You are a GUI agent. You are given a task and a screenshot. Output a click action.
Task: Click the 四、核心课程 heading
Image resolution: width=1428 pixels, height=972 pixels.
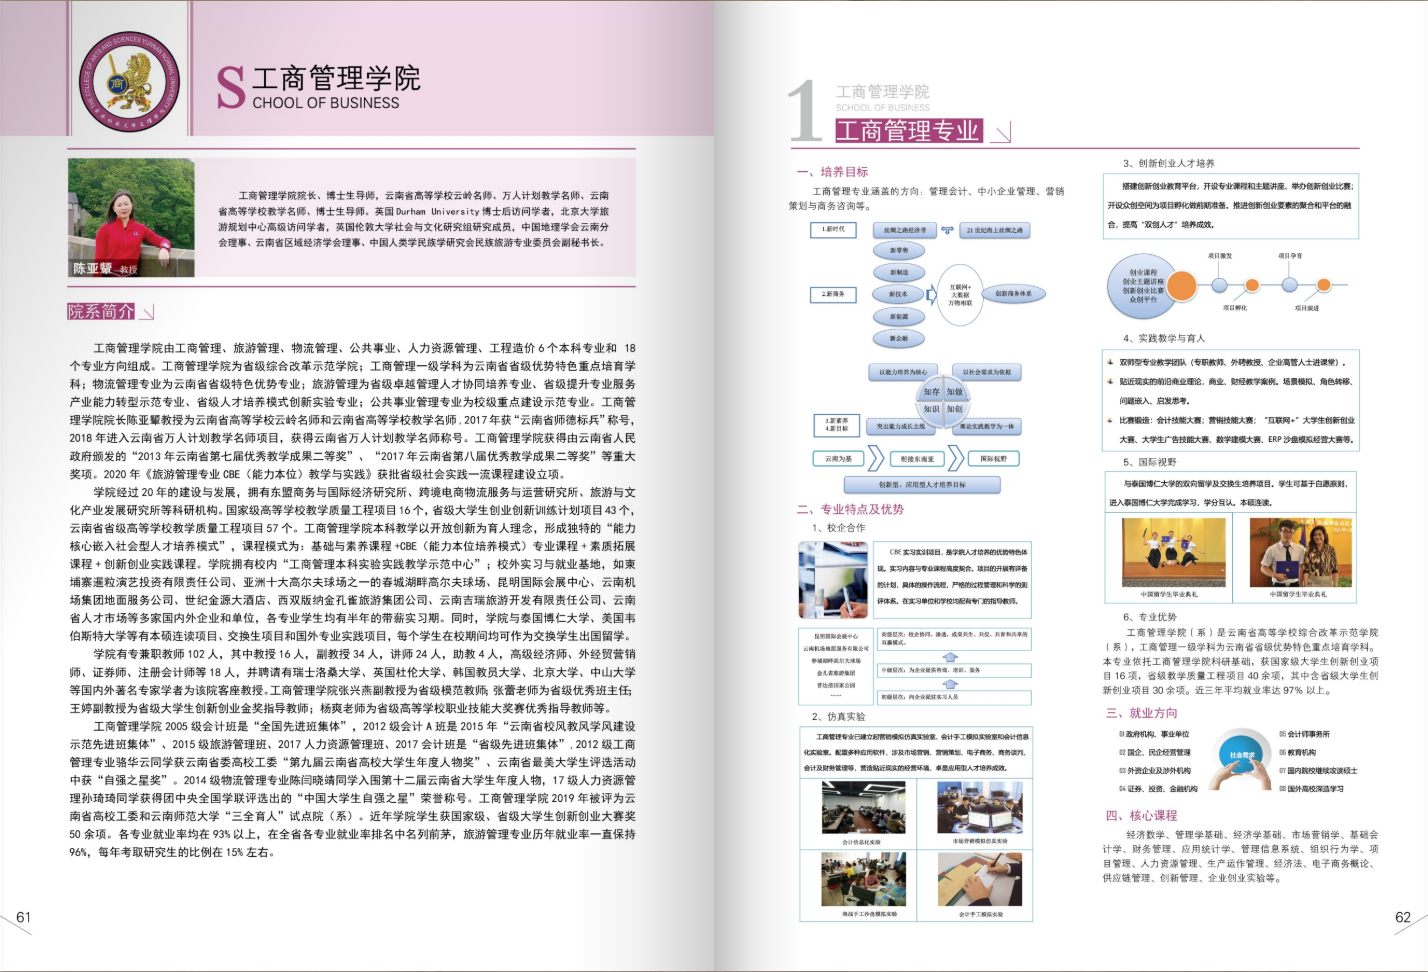pyautogui.click(x=1141, y=815)
